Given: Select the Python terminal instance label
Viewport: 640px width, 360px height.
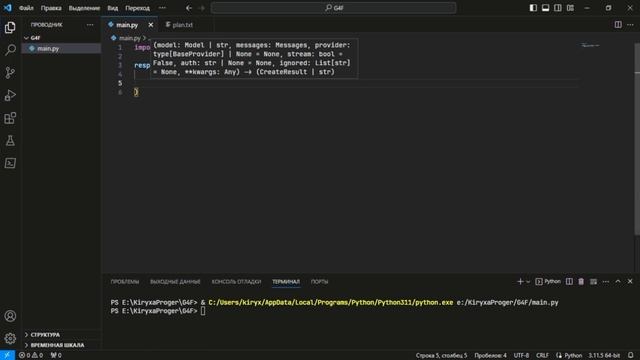Looking at the screenshot, I should (x=548, y=282).
